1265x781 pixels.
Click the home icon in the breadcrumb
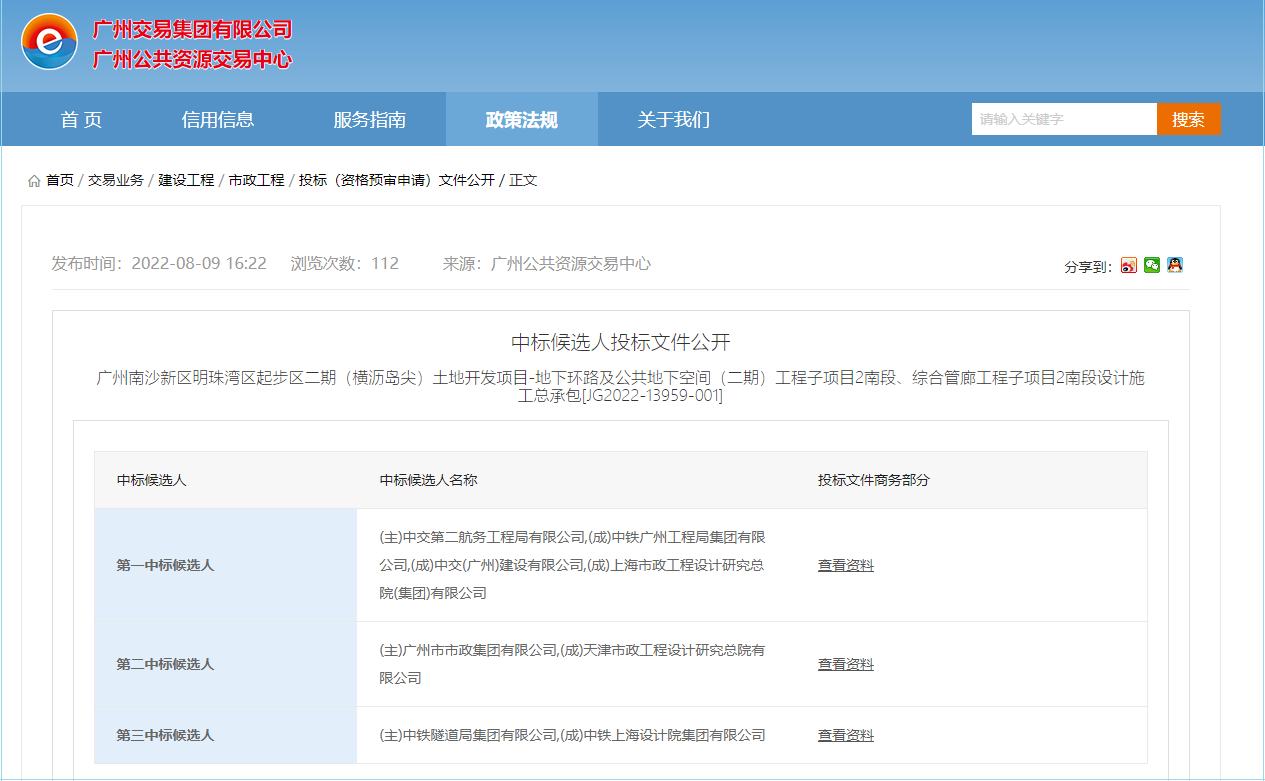point(34,181)
